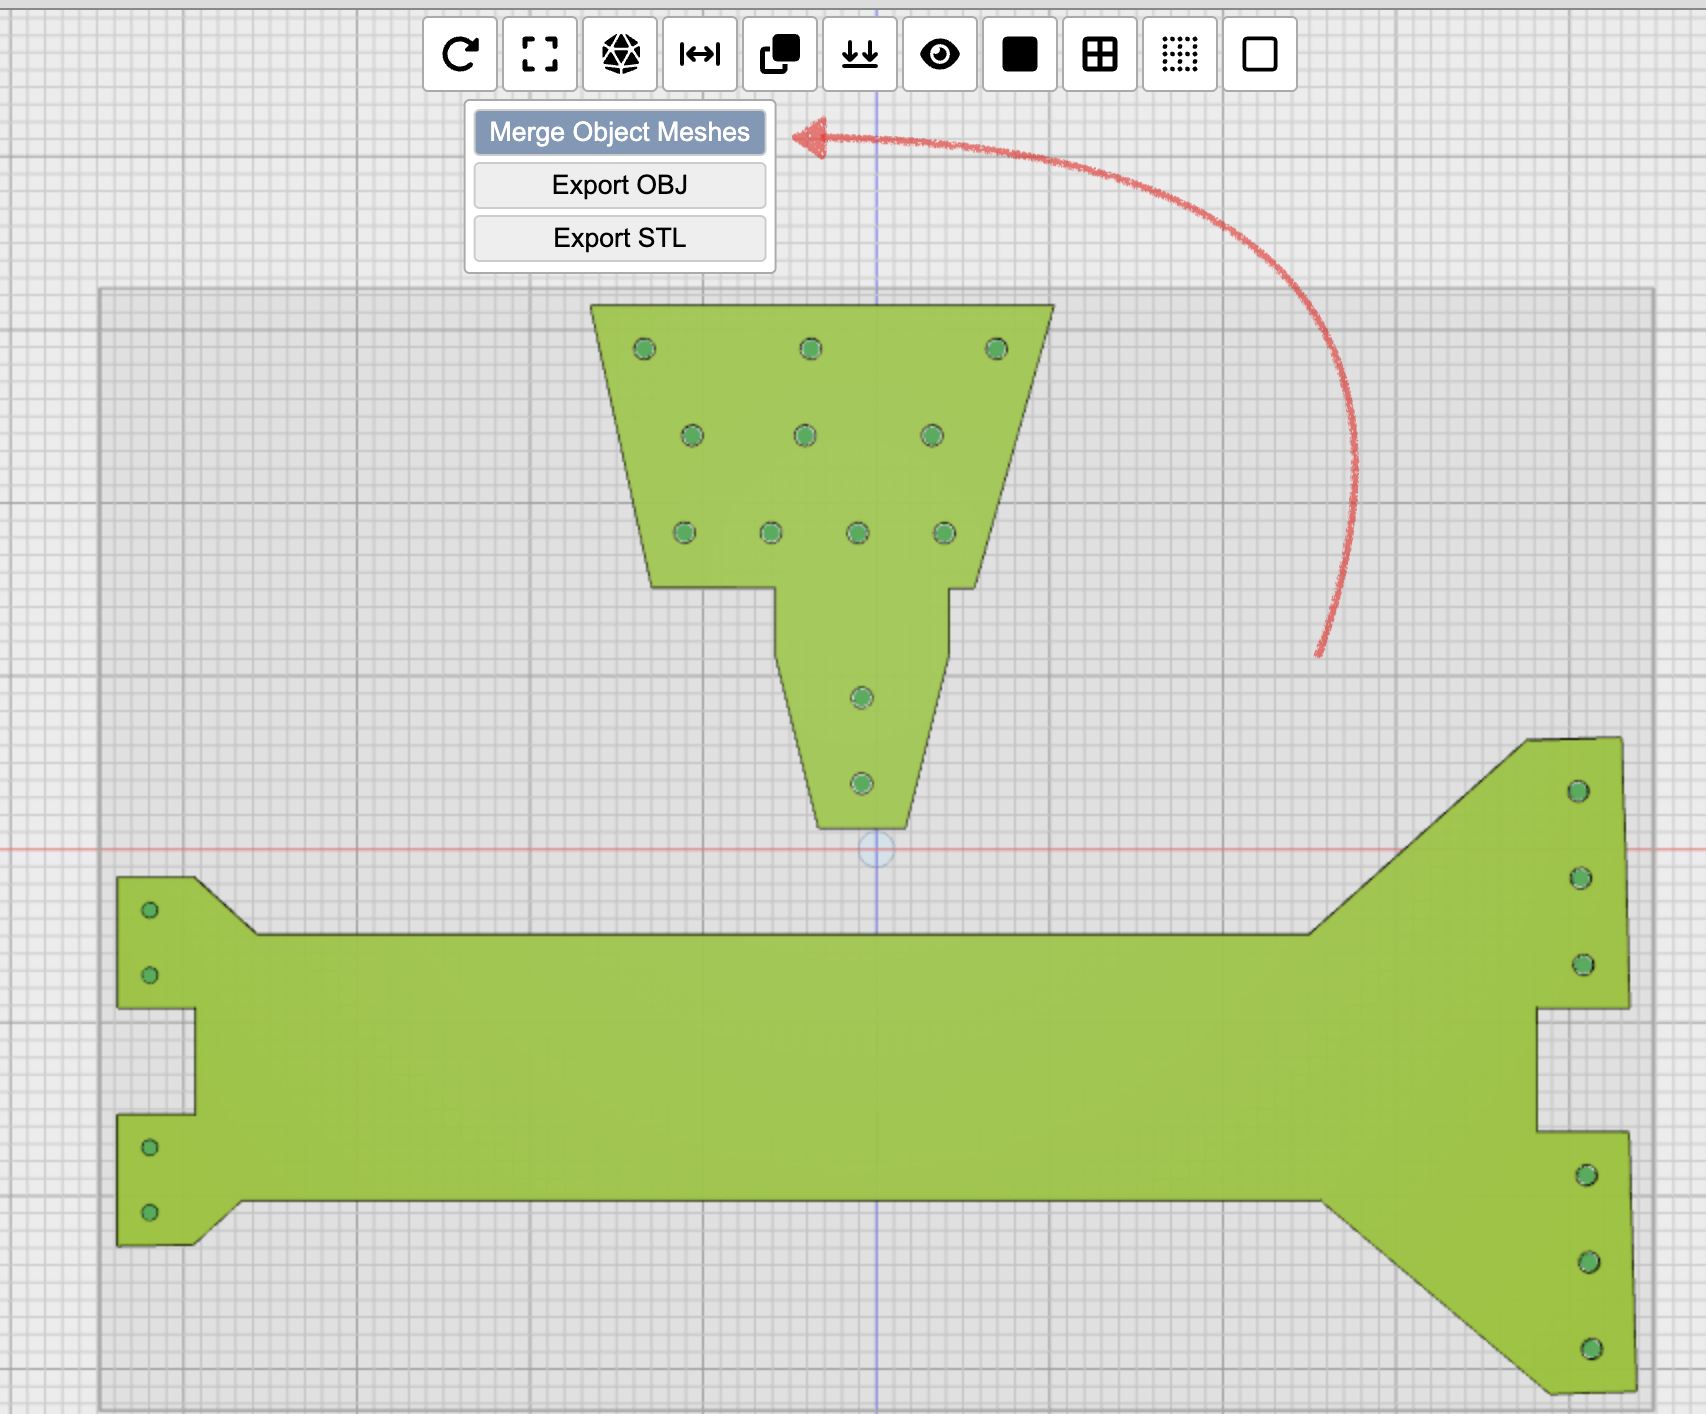Click the top-left hole of the upper plate
1706x1414 pixels.
(645, 349)
